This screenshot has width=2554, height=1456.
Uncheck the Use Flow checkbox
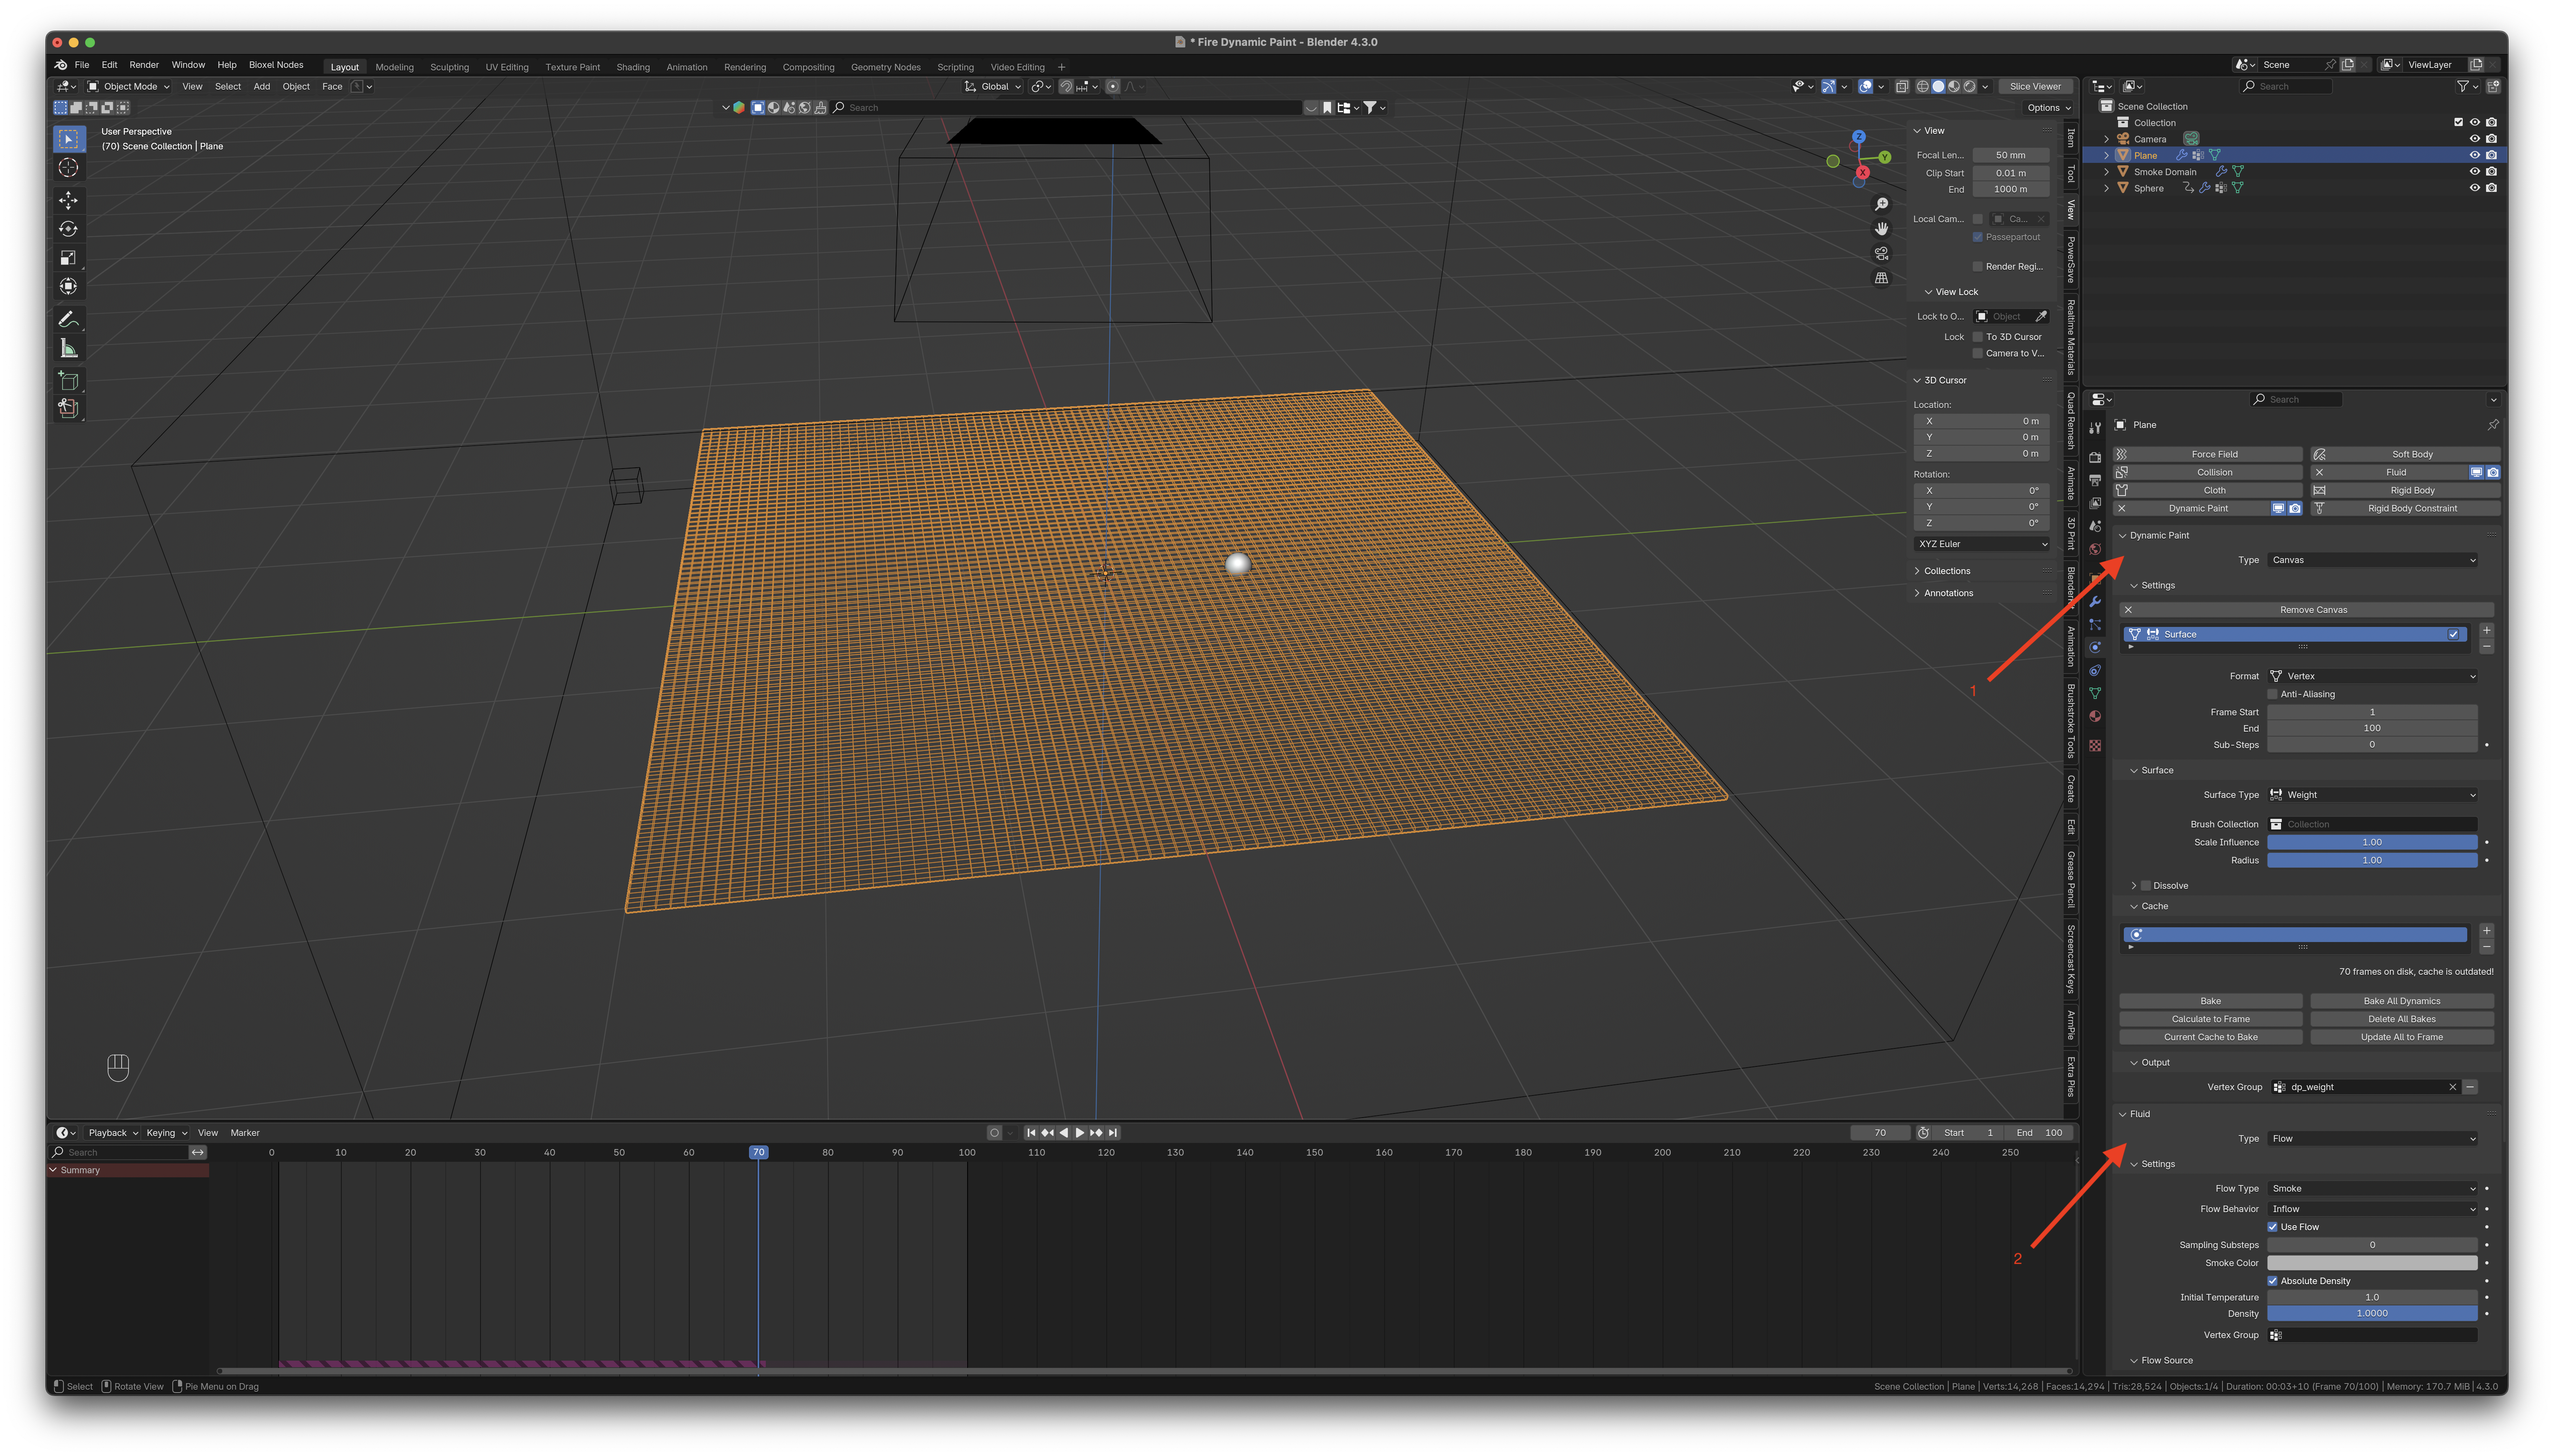(2273, 1227)
